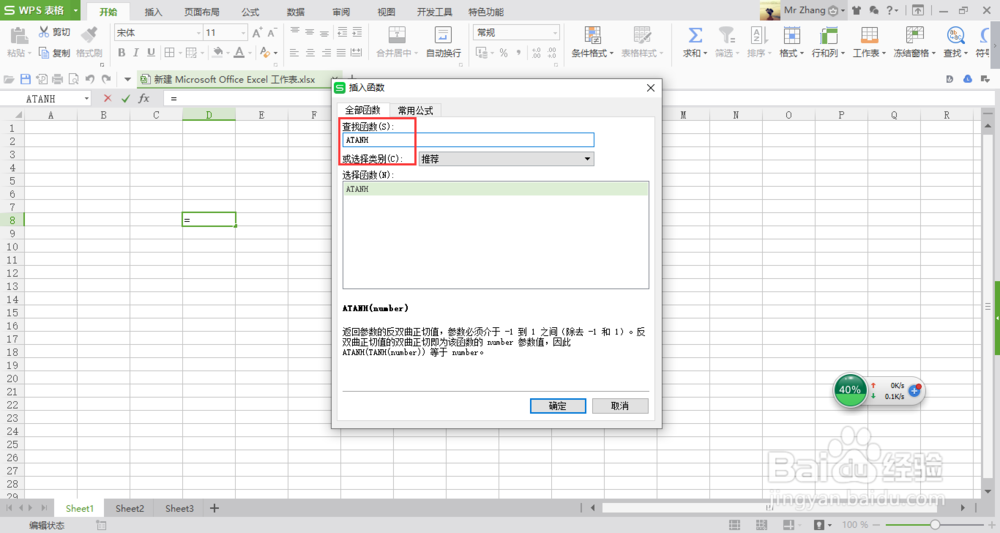Click the Format (格式) icon

(x=791, y=36)
